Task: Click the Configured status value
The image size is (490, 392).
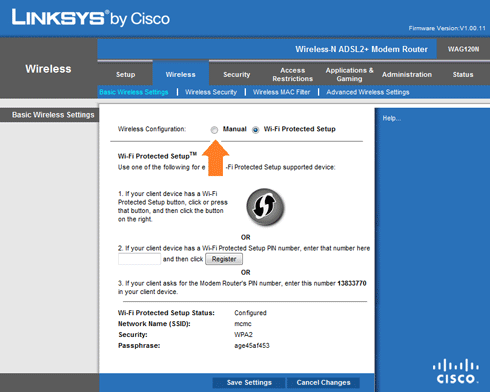Action: pos(250,313)
